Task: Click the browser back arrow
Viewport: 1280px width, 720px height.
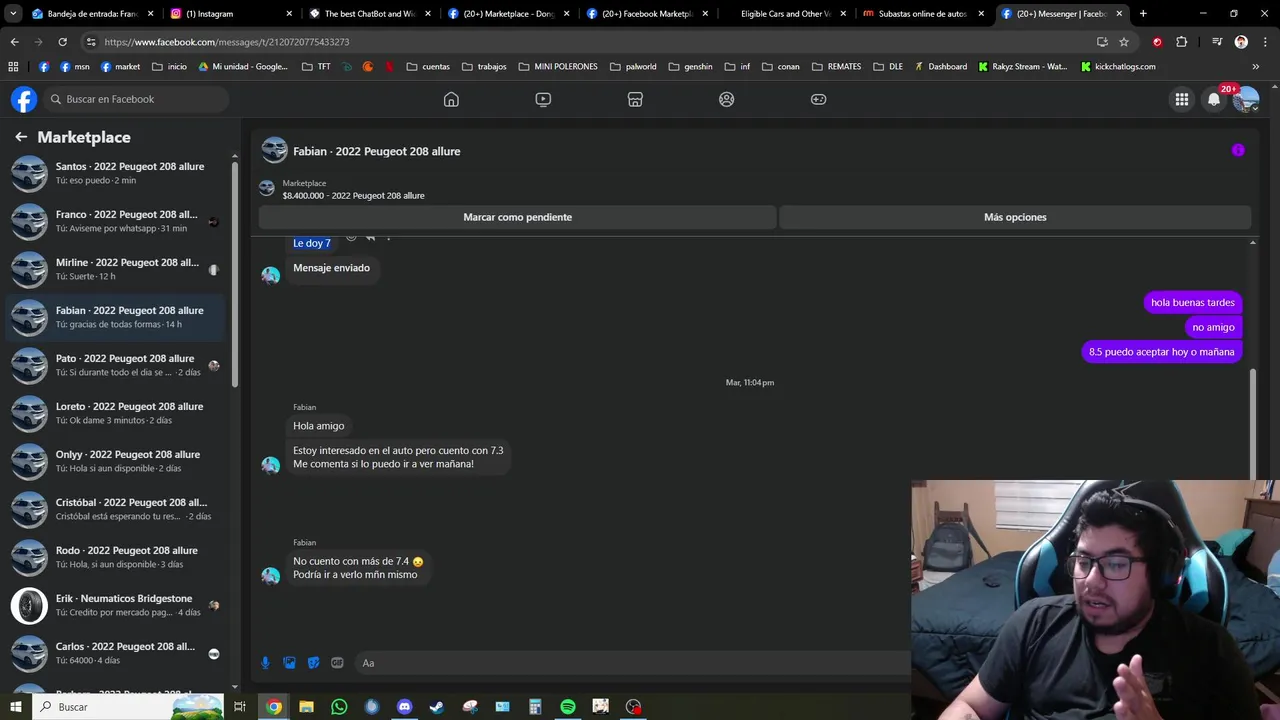Action: [x=14, y=42]
